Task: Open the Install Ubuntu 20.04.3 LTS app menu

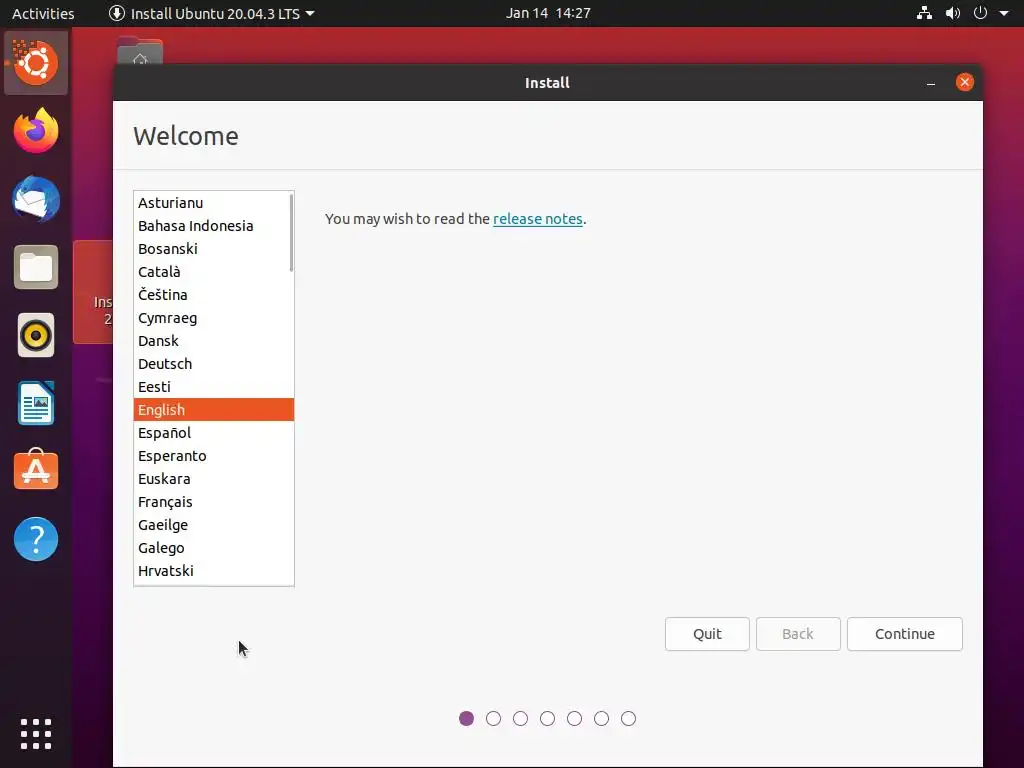Action: click(x=212, y=13)
